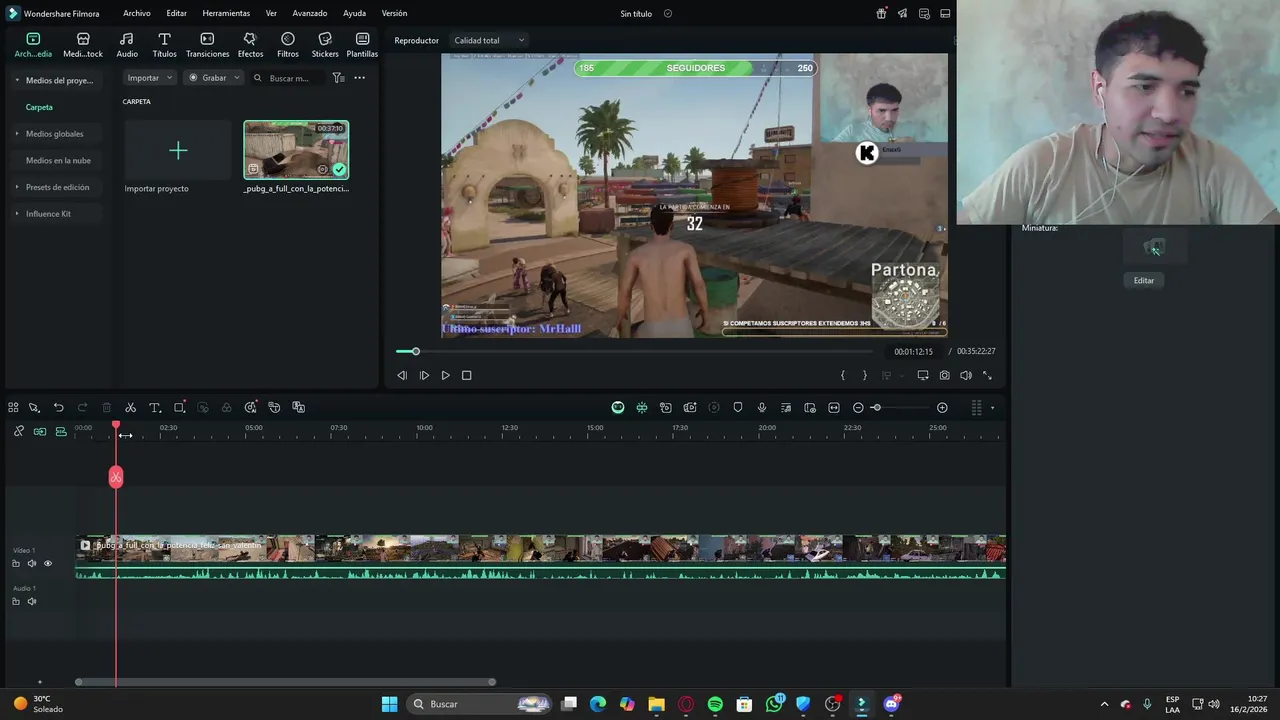1280x720 pixels.
Task: Click the select pointer tool in timeline toolbar
Action: pos(34,407)
